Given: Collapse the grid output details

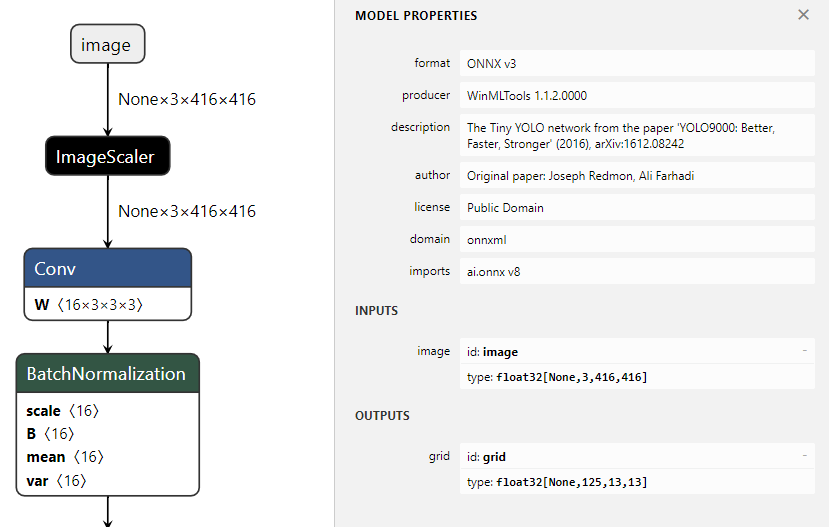Looking at the screenshot, I should (804, 457).
